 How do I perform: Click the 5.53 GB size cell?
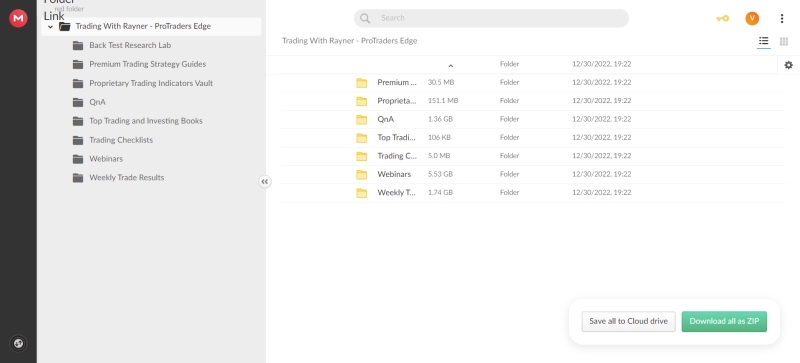pos(440,174)
